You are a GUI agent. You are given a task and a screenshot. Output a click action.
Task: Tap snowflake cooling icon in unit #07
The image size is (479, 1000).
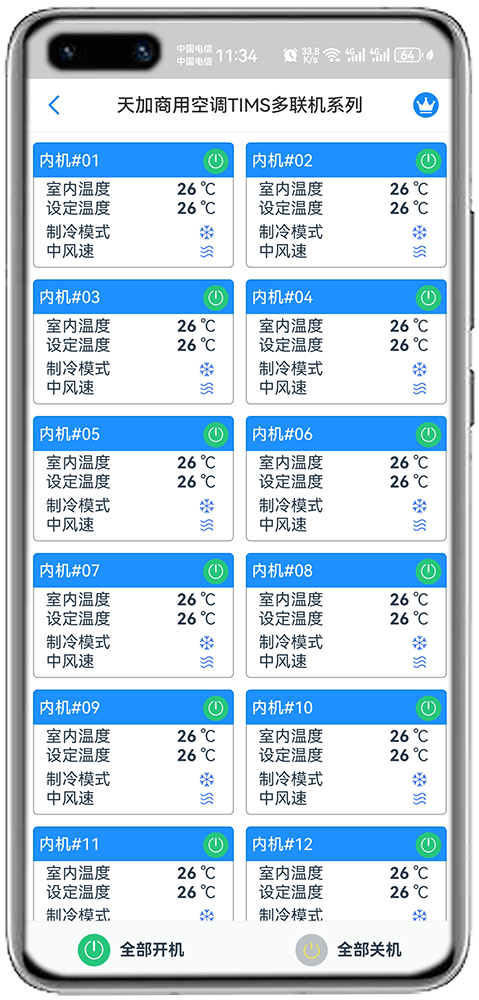pyautogui.click(x=207, y=643)
